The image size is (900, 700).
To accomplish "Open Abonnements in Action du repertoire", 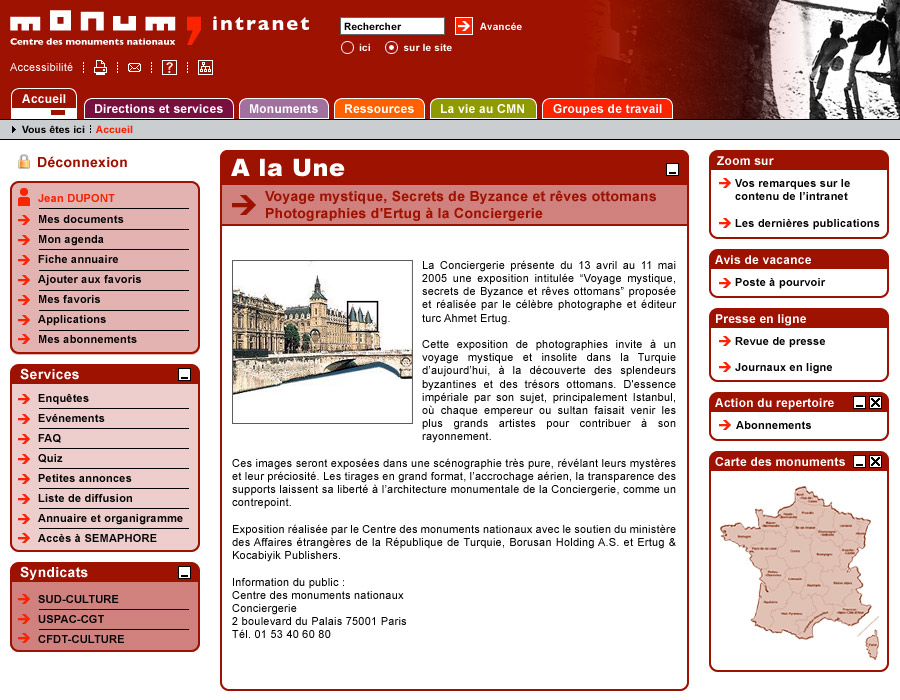I will click(x=773, y=425).
